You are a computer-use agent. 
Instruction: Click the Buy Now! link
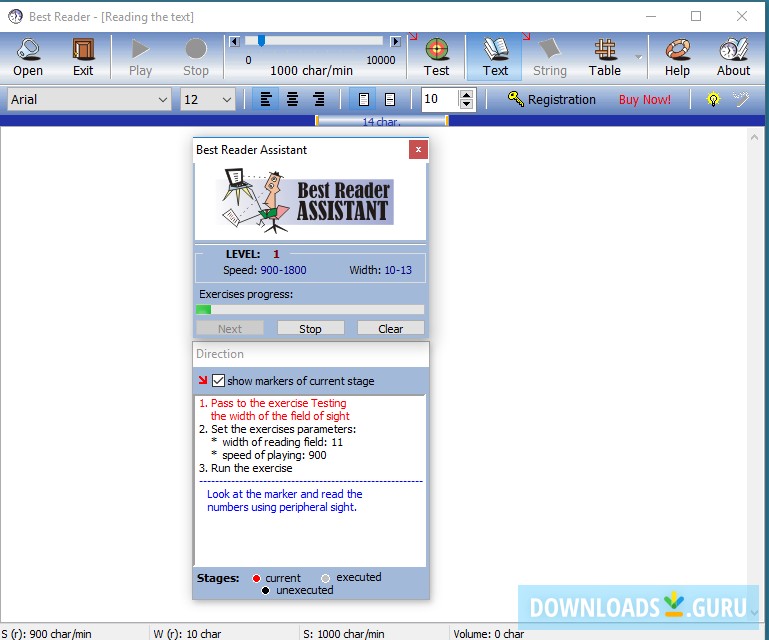[644, 100]
